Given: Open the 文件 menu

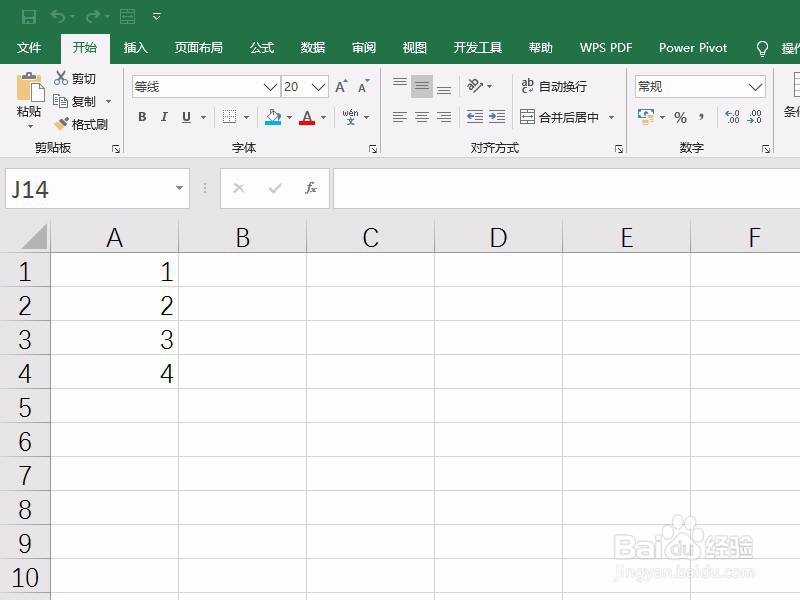Looking at the screenshot, I should [29, 47].
